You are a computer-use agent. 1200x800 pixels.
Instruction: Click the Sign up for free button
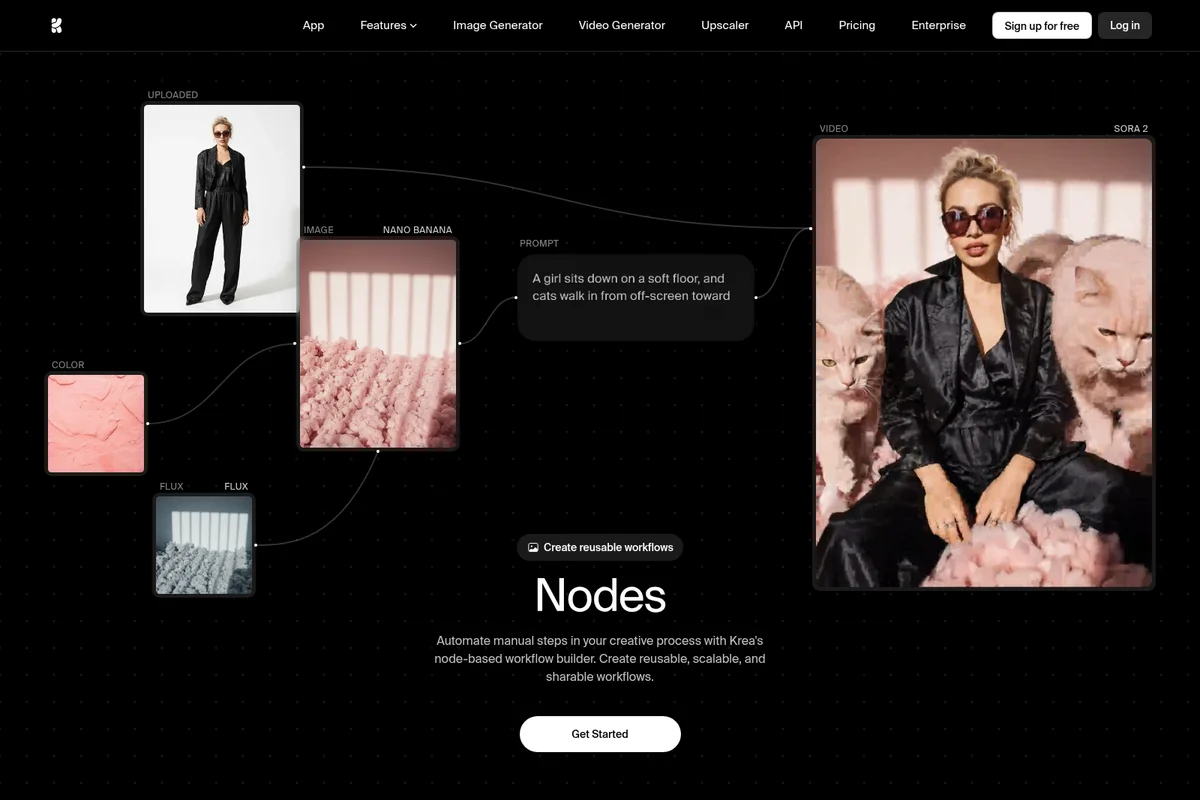(1041, 25)
